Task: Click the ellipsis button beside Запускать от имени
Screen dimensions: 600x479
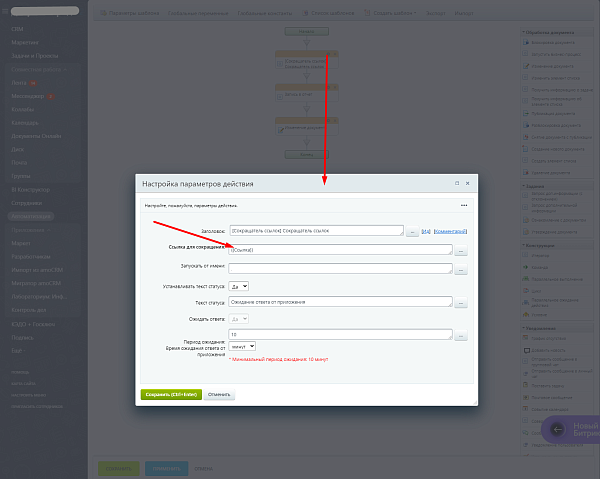Action: click(x=461, y=270)
